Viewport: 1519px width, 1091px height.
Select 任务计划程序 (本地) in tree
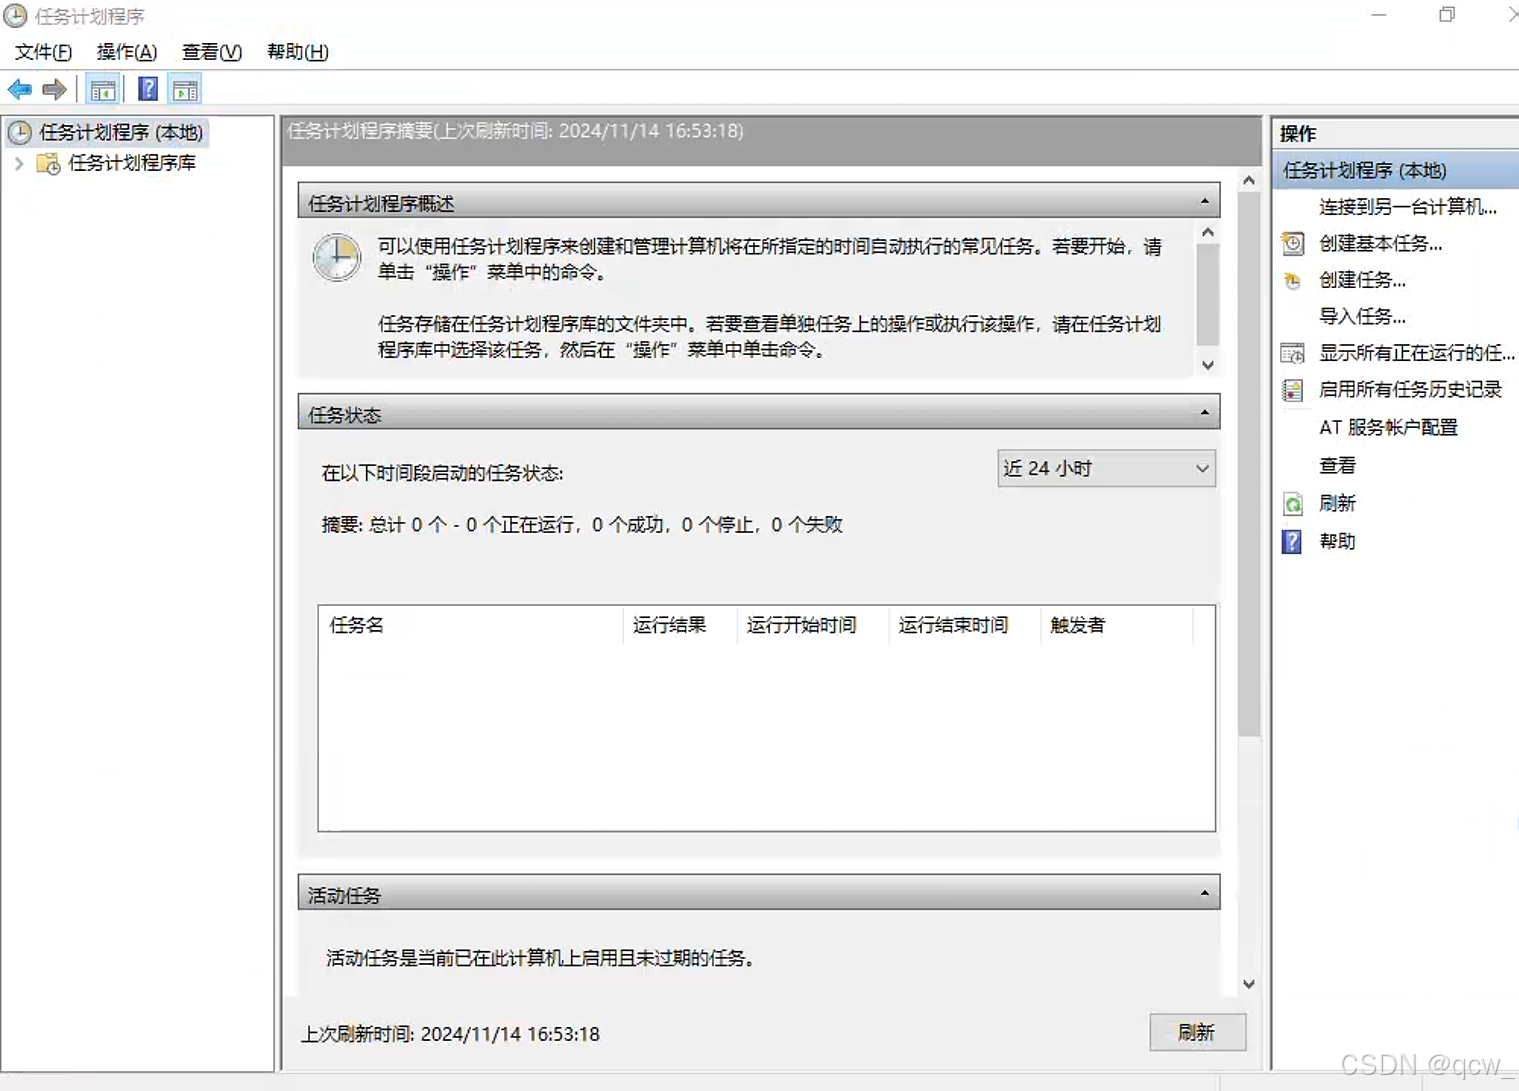click(121, 132)
